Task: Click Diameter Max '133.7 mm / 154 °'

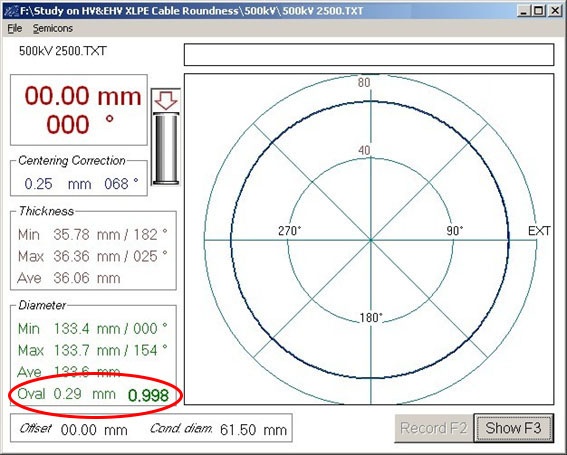Action: (111, 350)
